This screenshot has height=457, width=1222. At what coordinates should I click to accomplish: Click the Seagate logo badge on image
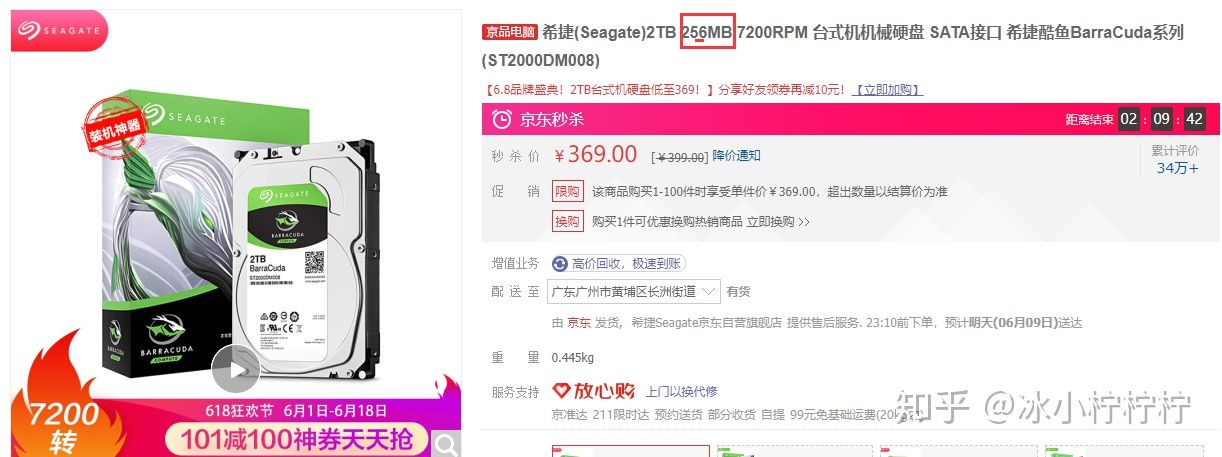pos(57,31)
